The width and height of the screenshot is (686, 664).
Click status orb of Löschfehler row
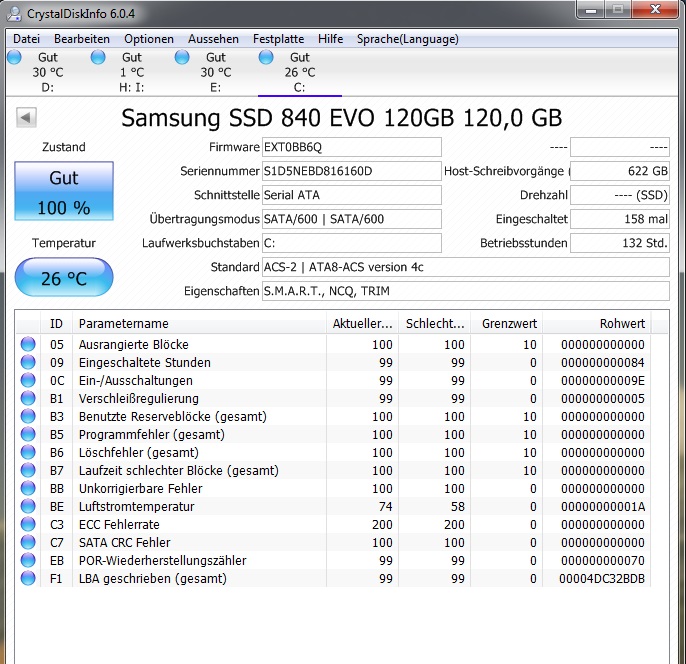click(28, 452)
